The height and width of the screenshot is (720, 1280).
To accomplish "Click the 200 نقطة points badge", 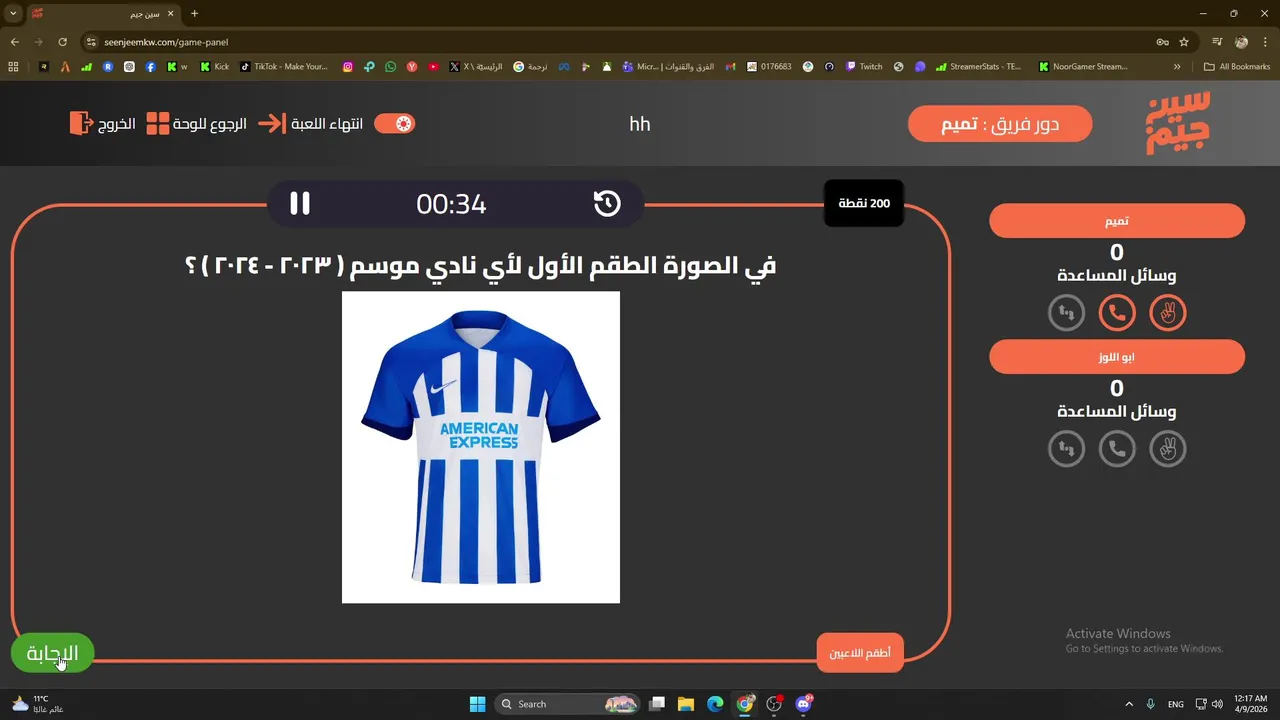I will [x=864, y=204].
